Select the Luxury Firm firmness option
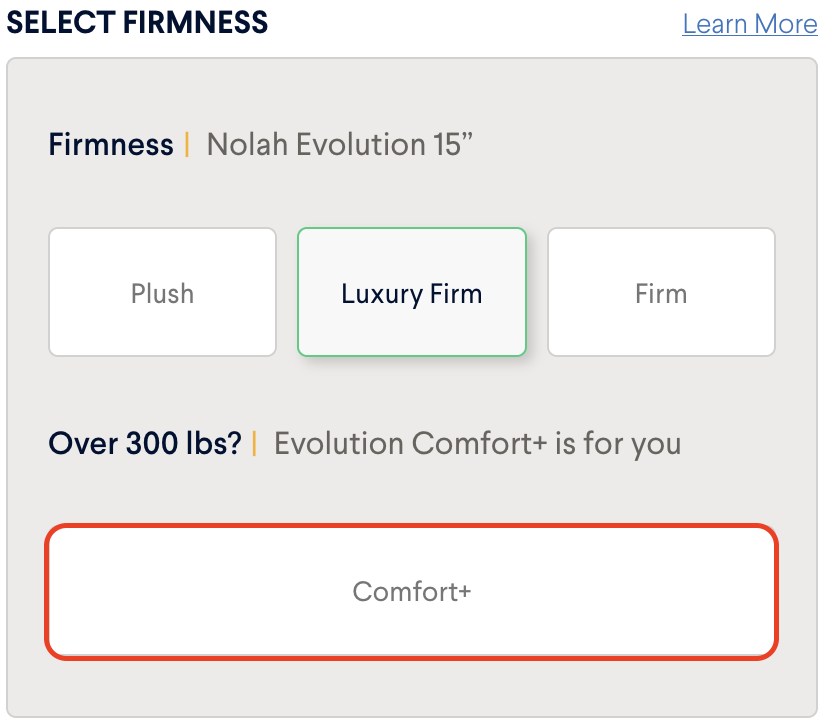Screen dimensions: 826x724 coord(411,292)
